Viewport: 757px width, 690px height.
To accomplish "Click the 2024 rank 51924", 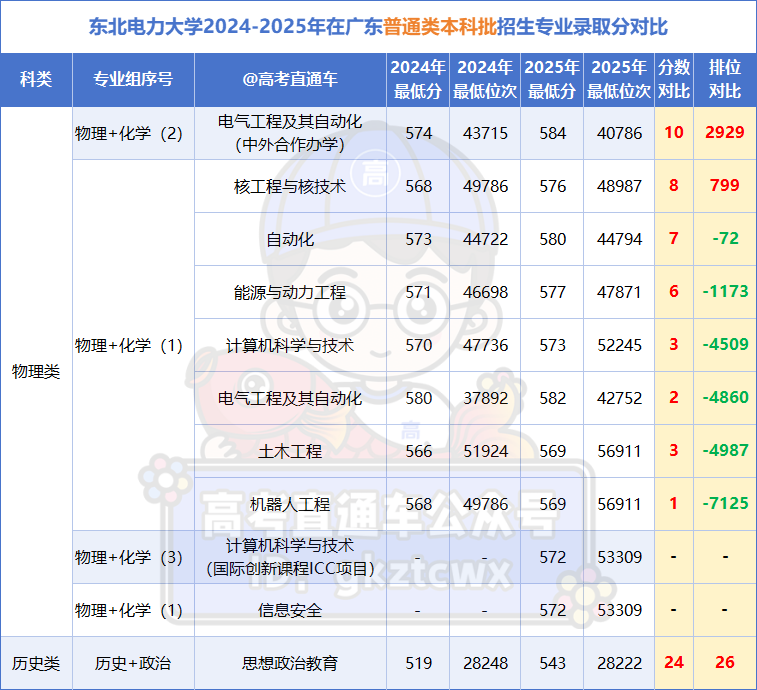I will [x=485, y=451].
